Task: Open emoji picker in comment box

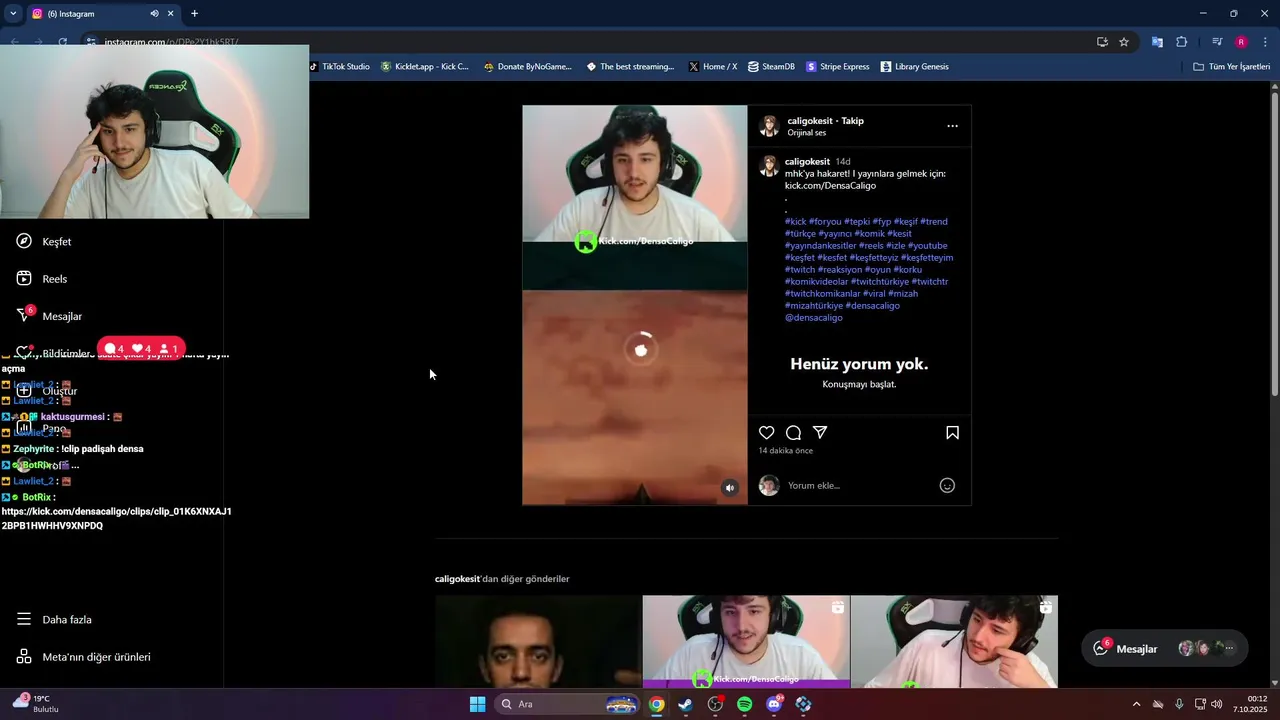Action: [947, 486]
